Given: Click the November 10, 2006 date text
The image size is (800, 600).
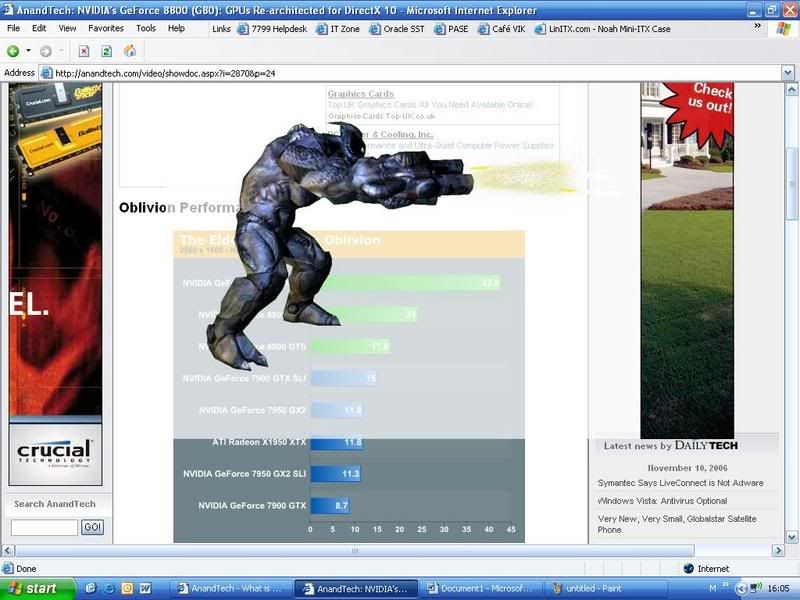Looking at the screenshot, I should pos(687,468).
